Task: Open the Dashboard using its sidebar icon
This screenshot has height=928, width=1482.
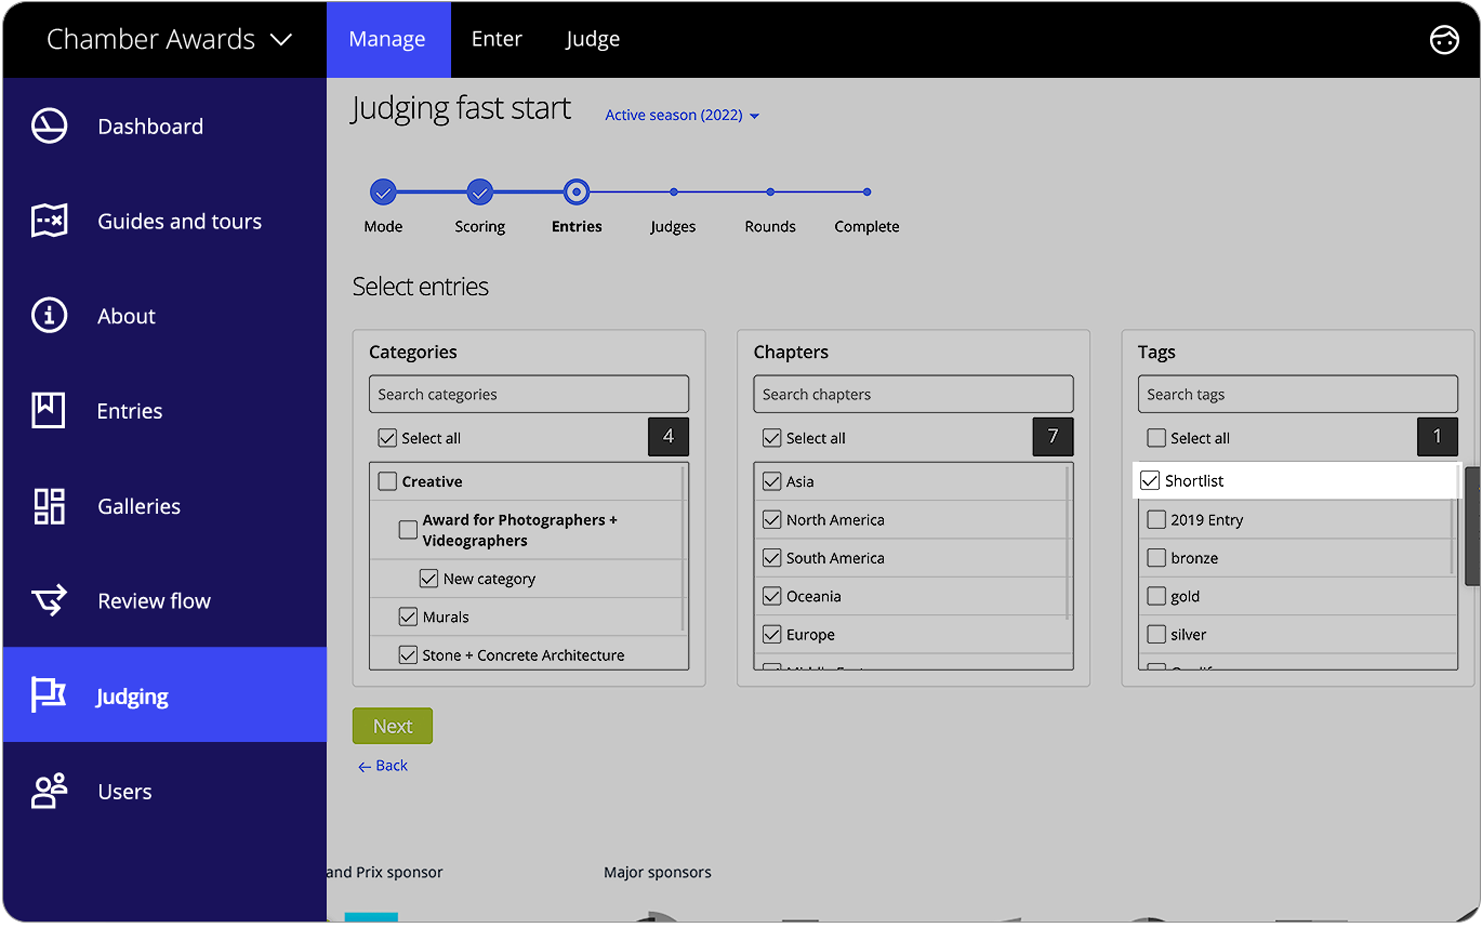Action: click(48, 126)
